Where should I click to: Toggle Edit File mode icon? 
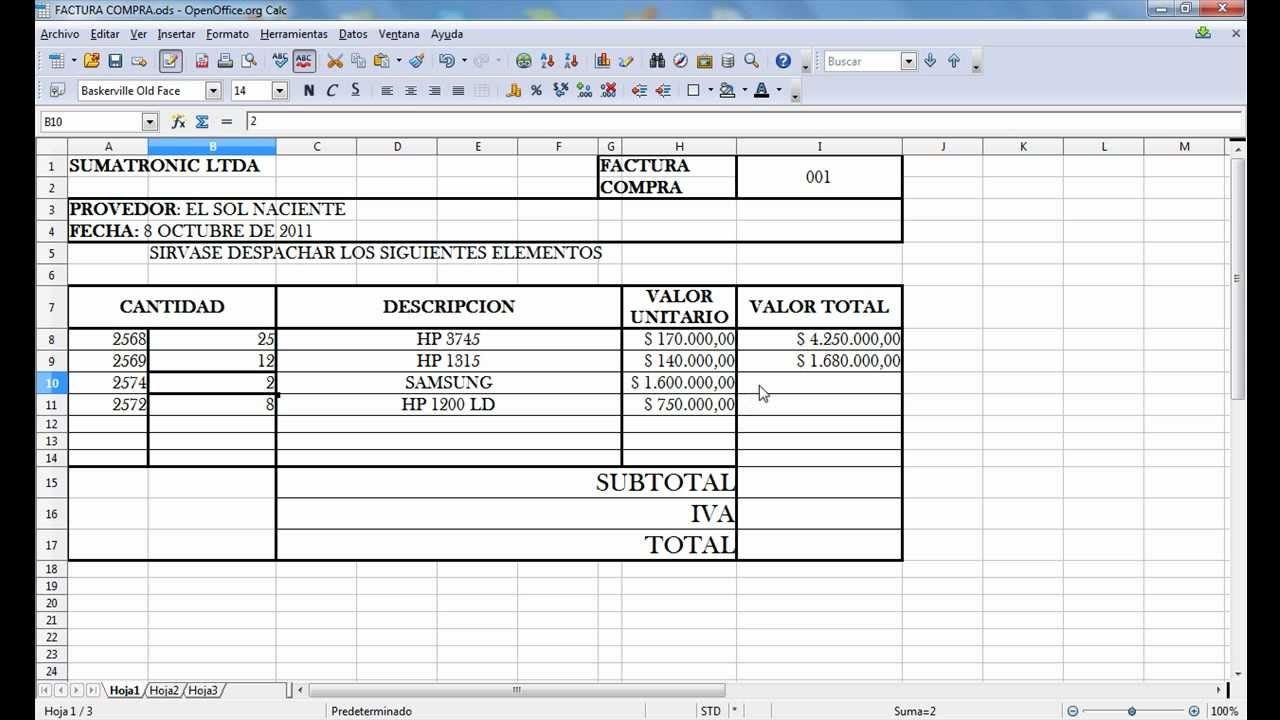pyautogui.click(x=171, y=61)
